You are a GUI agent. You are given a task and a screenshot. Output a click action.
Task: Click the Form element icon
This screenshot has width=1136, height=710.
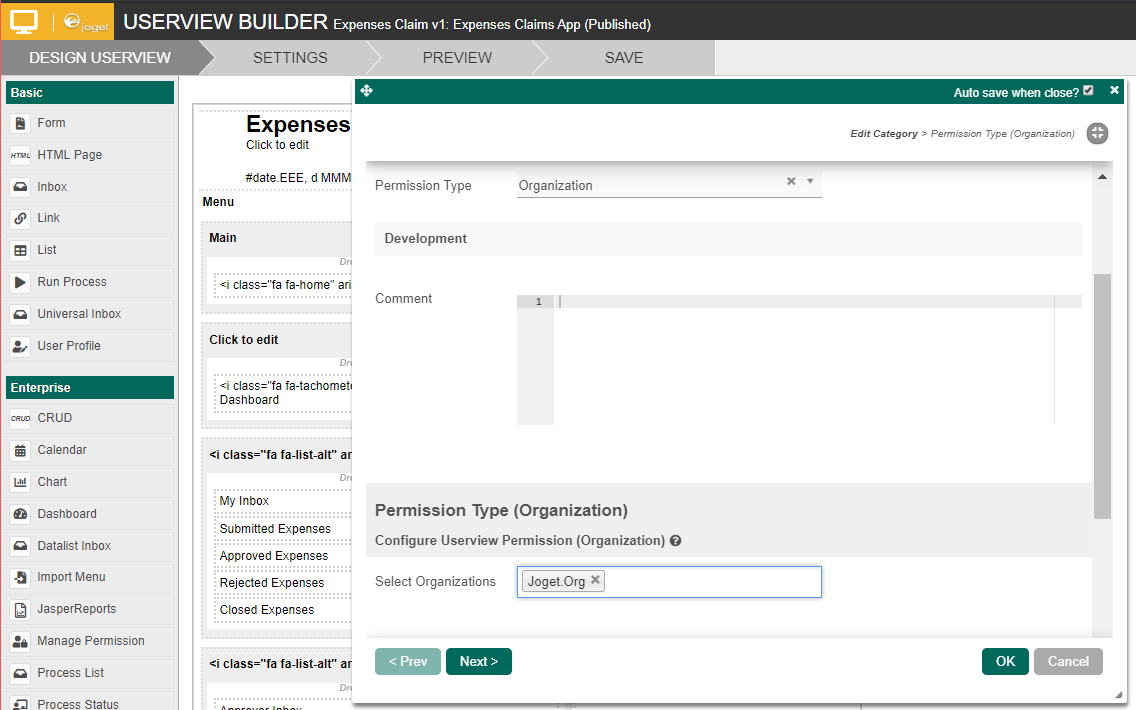pyautogui.click(x=20, y=123)
